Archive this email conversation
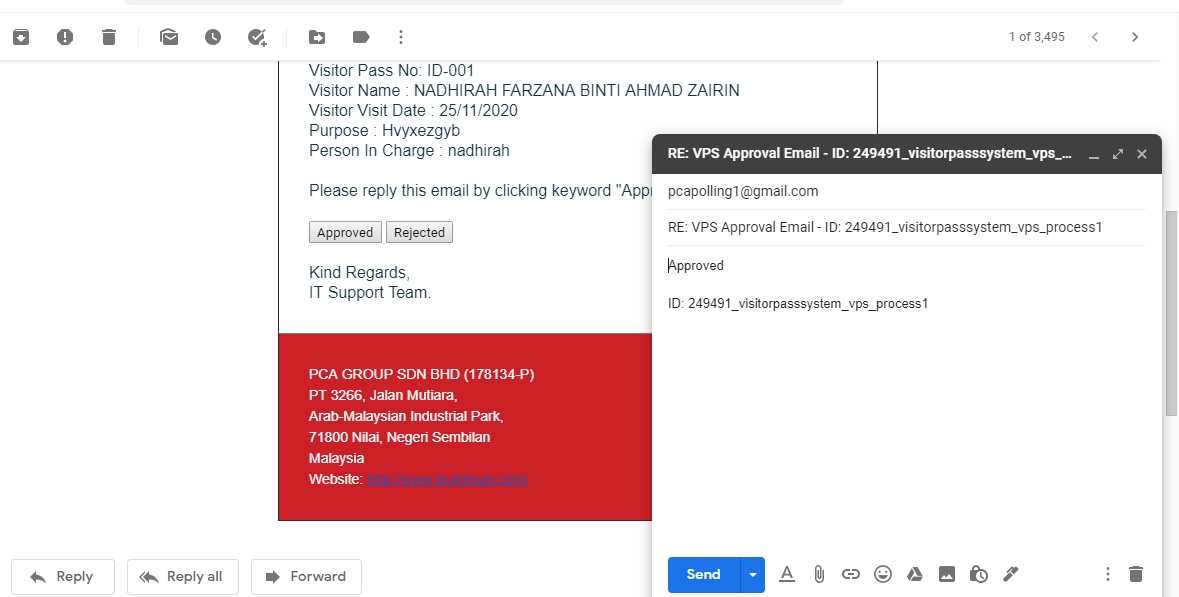 [x=21, y=37]
